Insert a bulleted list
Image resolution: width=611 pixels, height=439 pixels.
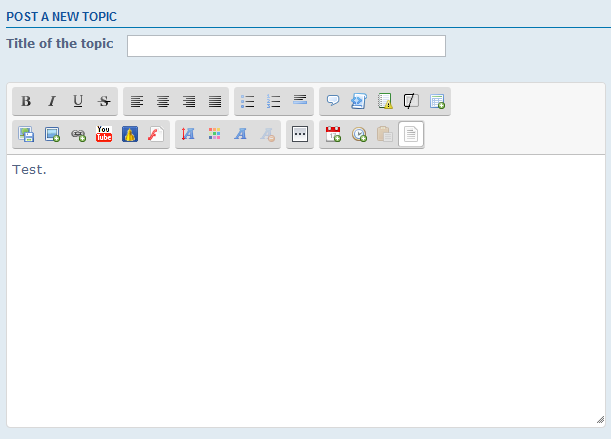(x=248, y=101)
